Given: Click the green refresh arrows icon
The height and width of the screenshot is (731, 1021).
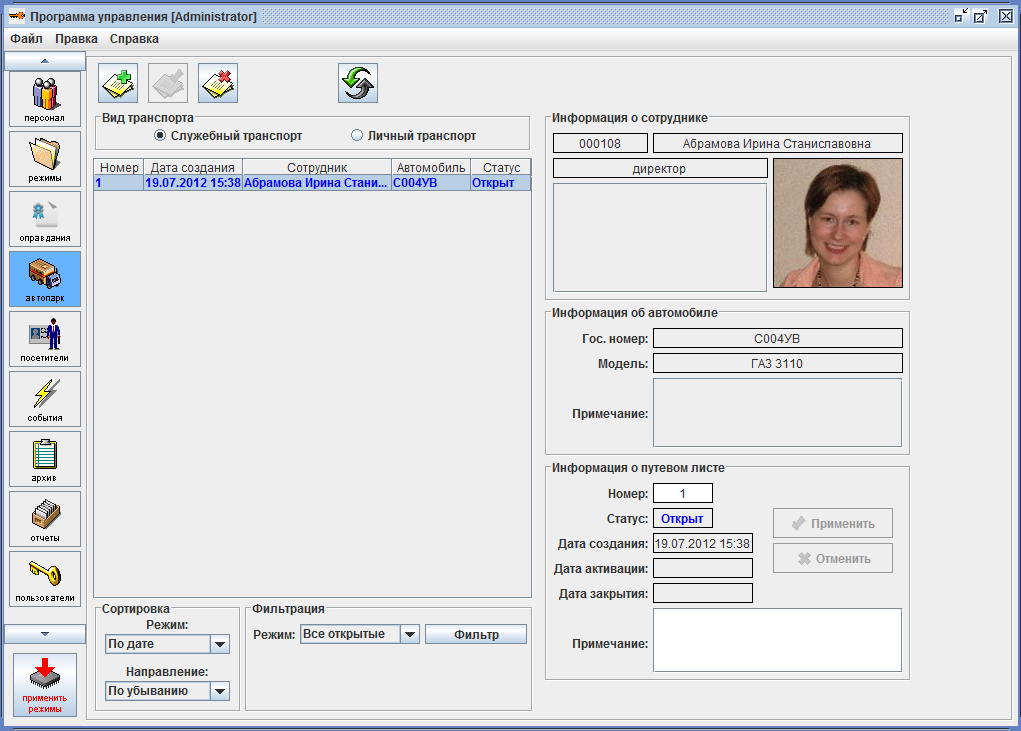Looking at the screenshot, I should (x=358, y=84).
